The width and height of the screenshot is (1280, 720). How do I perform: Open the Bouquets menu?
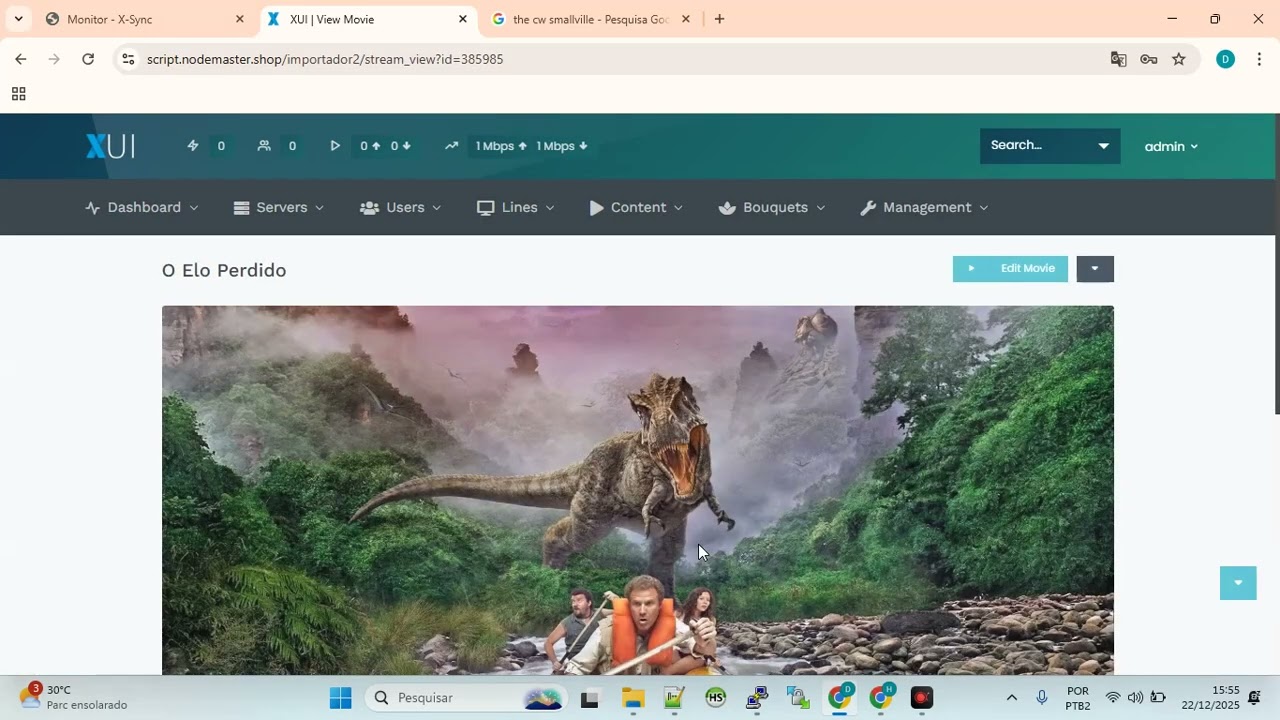click(x=772, y=207)
